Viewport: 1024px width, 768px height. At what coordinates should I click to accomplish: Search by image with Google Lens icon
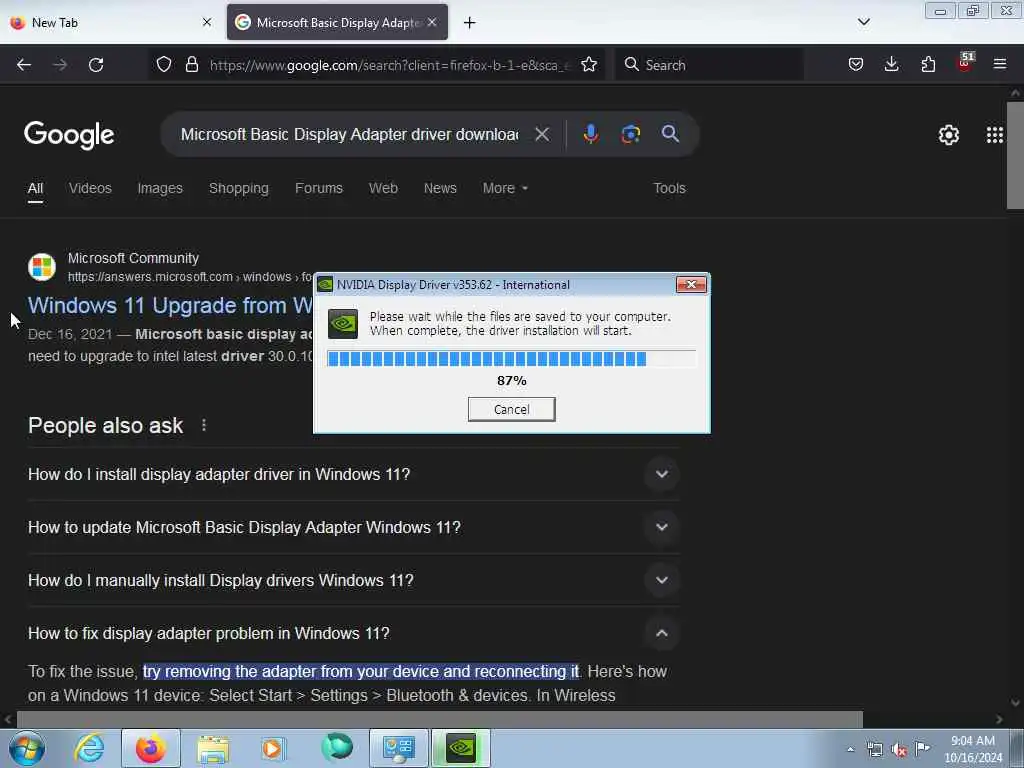(x=630, y=134)
